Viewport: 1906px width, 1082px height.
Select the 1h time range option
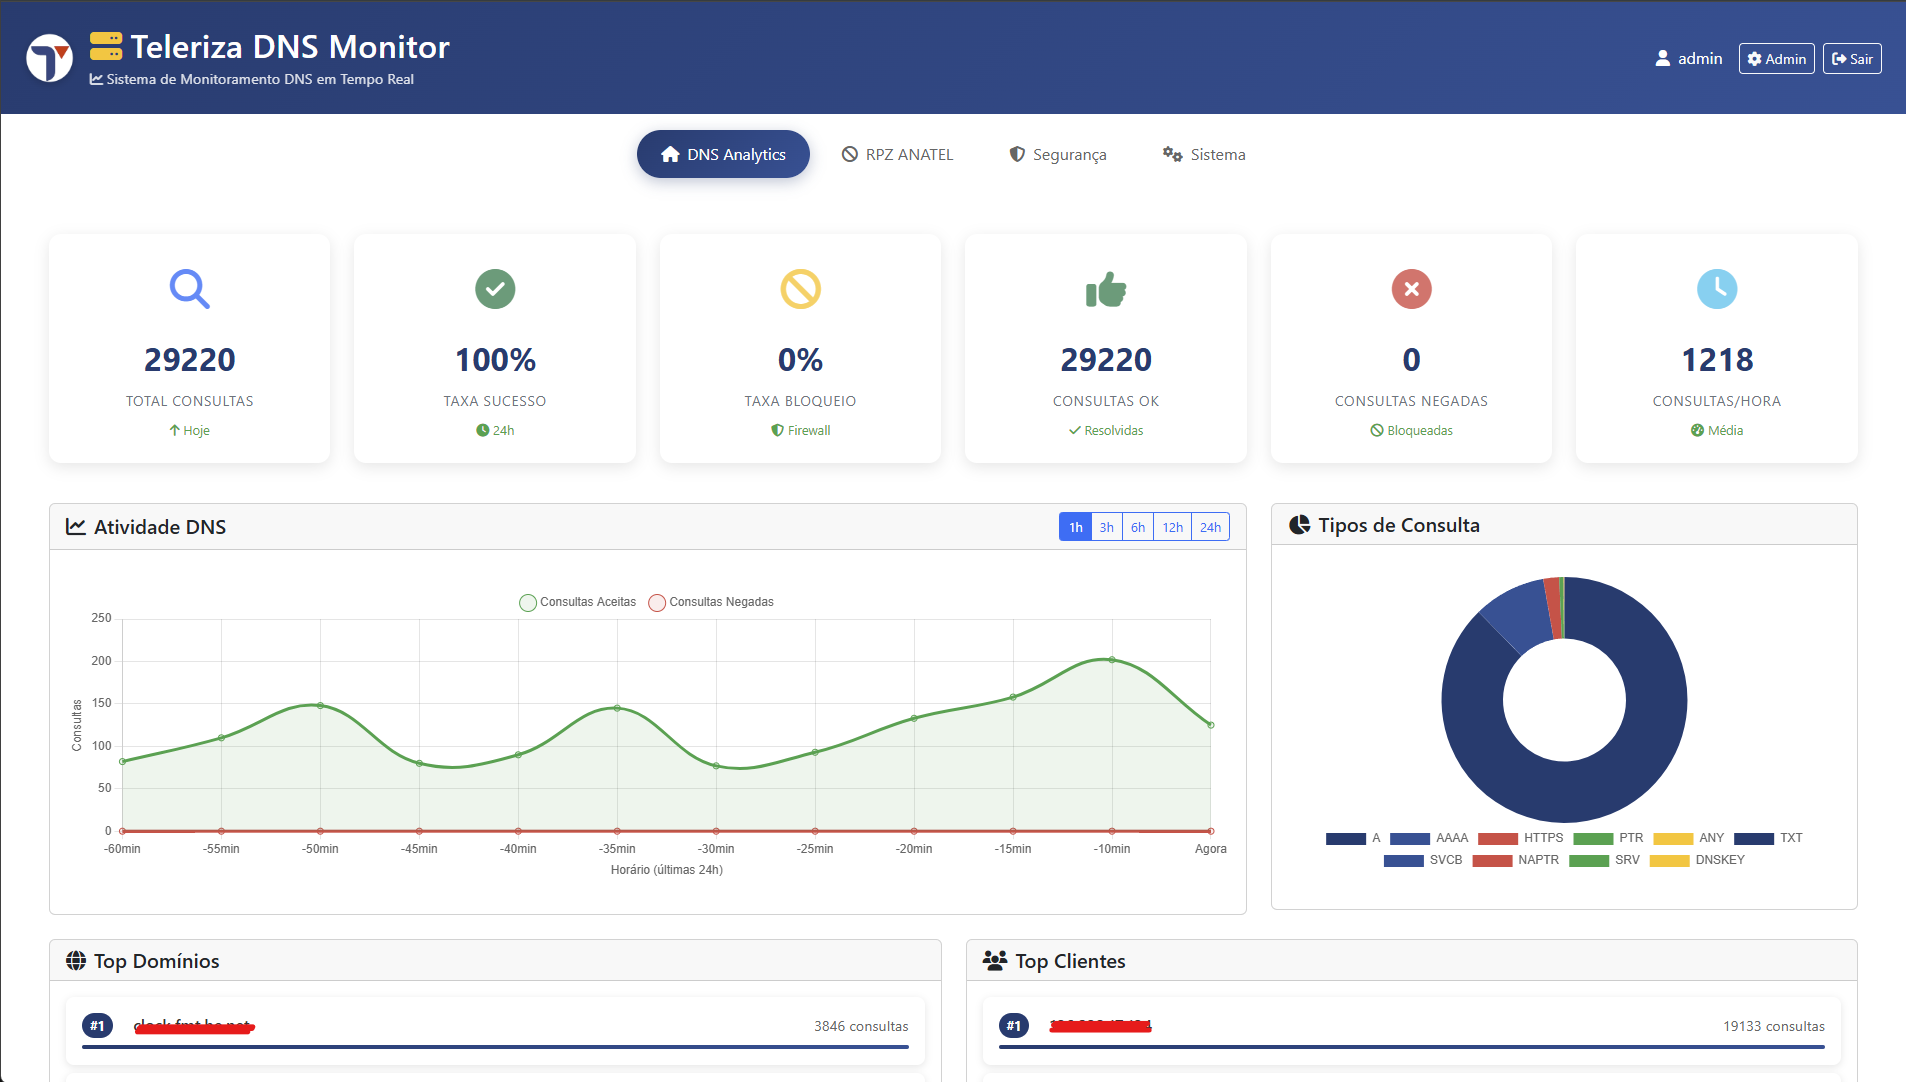coord(1075,527)
